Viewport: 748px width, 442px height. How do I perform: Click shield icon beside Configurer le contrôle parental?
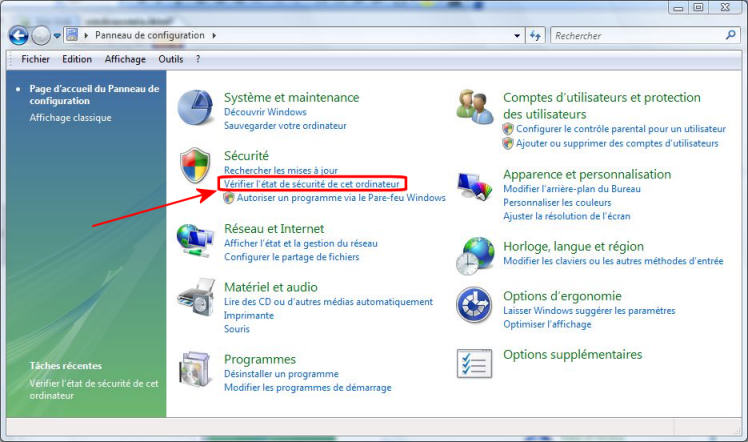pyautogui.click(x=508, y=129)
